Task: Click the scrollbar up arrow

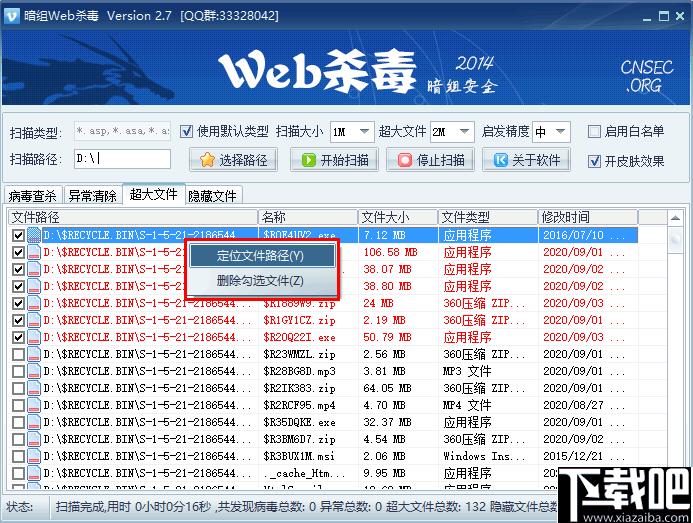Action: click(x=675, y=218)
